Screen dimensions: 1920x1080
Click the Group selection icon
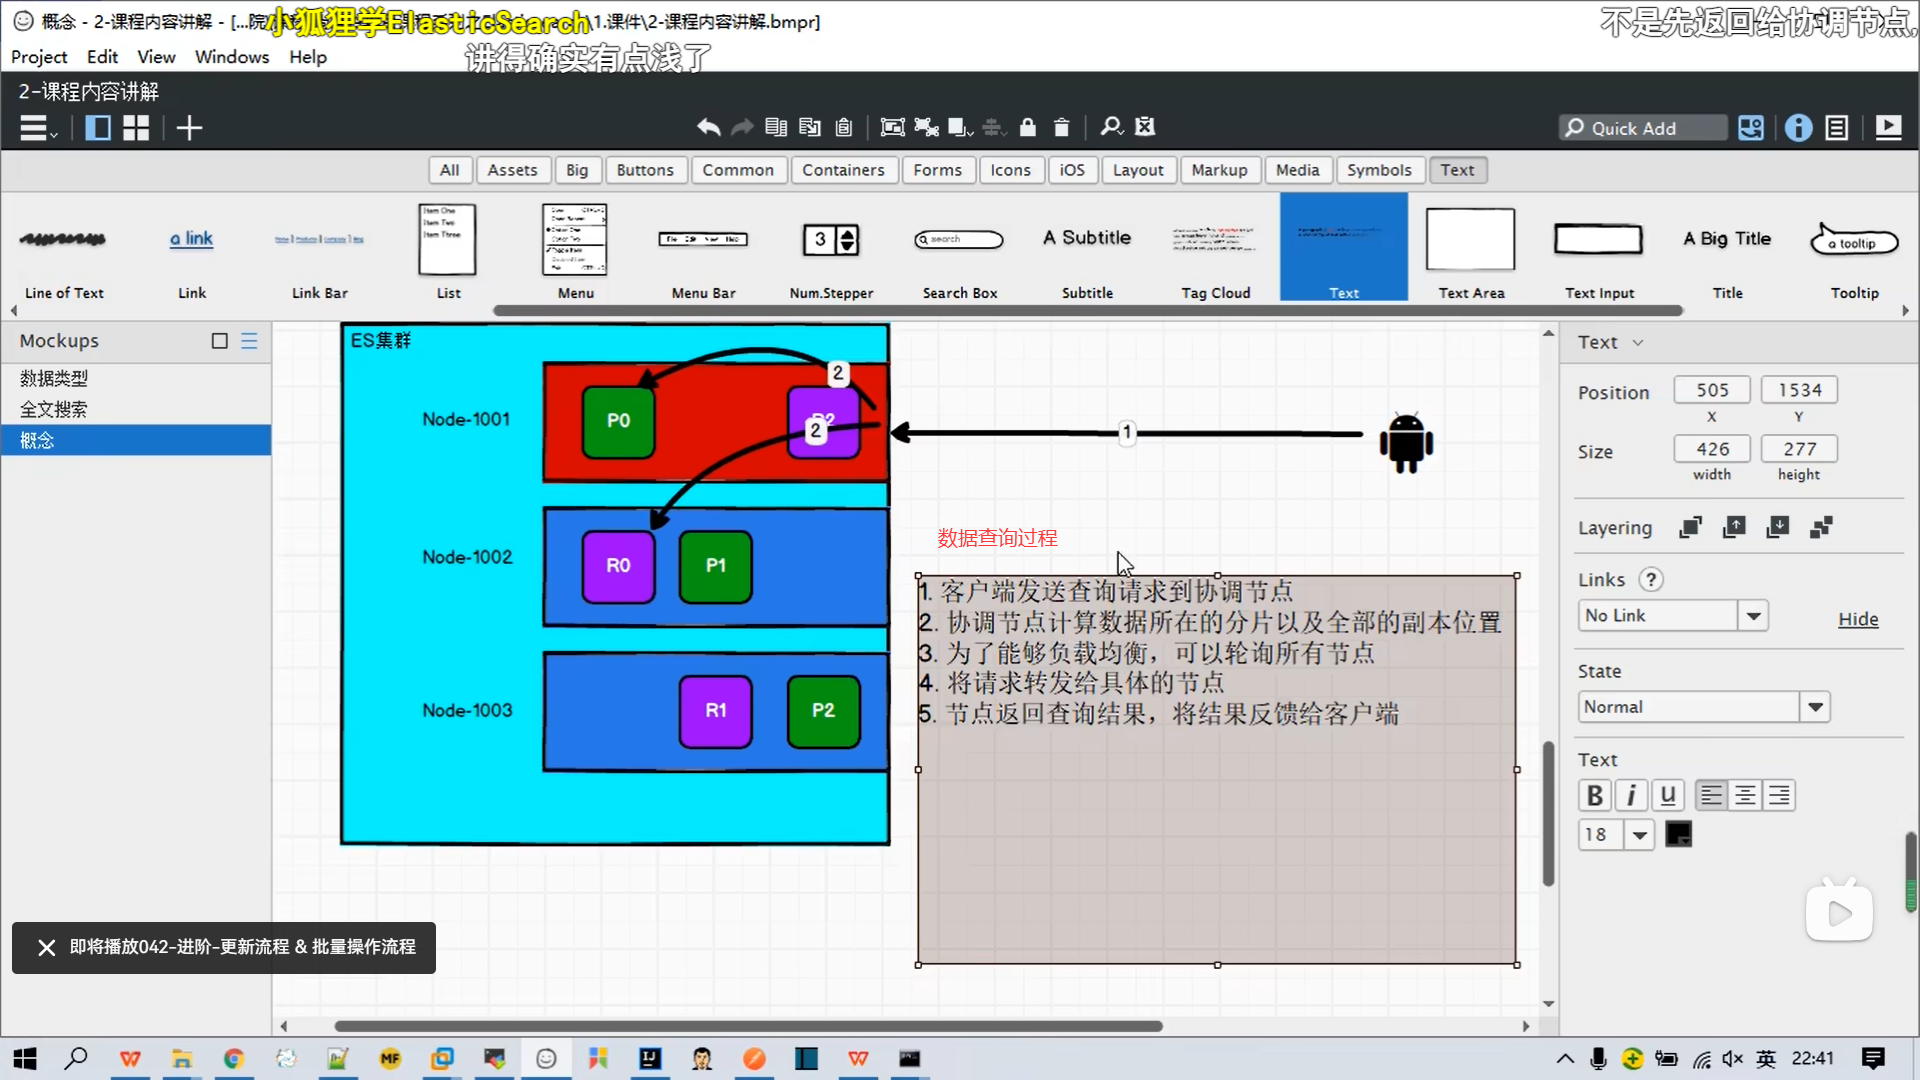click(892, 127)
